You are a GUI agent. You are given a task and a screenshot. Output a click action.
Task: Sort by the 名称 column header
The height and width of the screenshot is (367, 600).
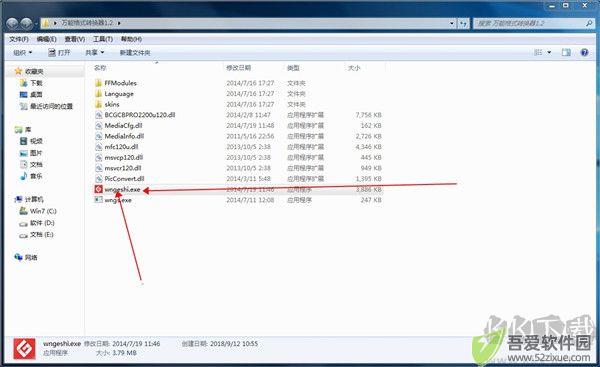click(100, 68)
